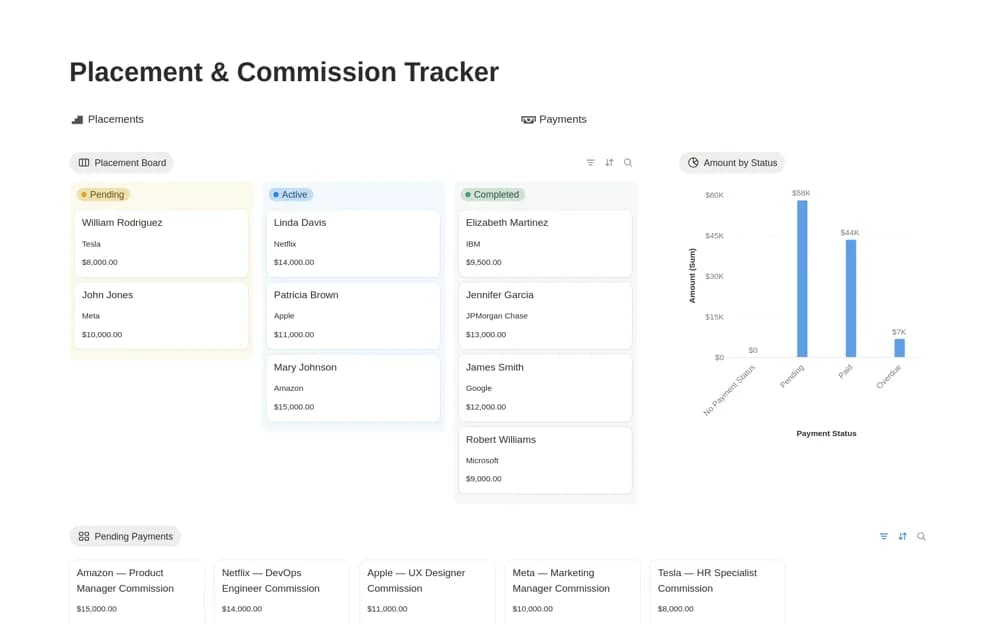The width and height of the screenshot is (1000, 624).
Task: Click the page title Placement & Commission Tracker
Action: pyautogui.click(x=284, y=72)
